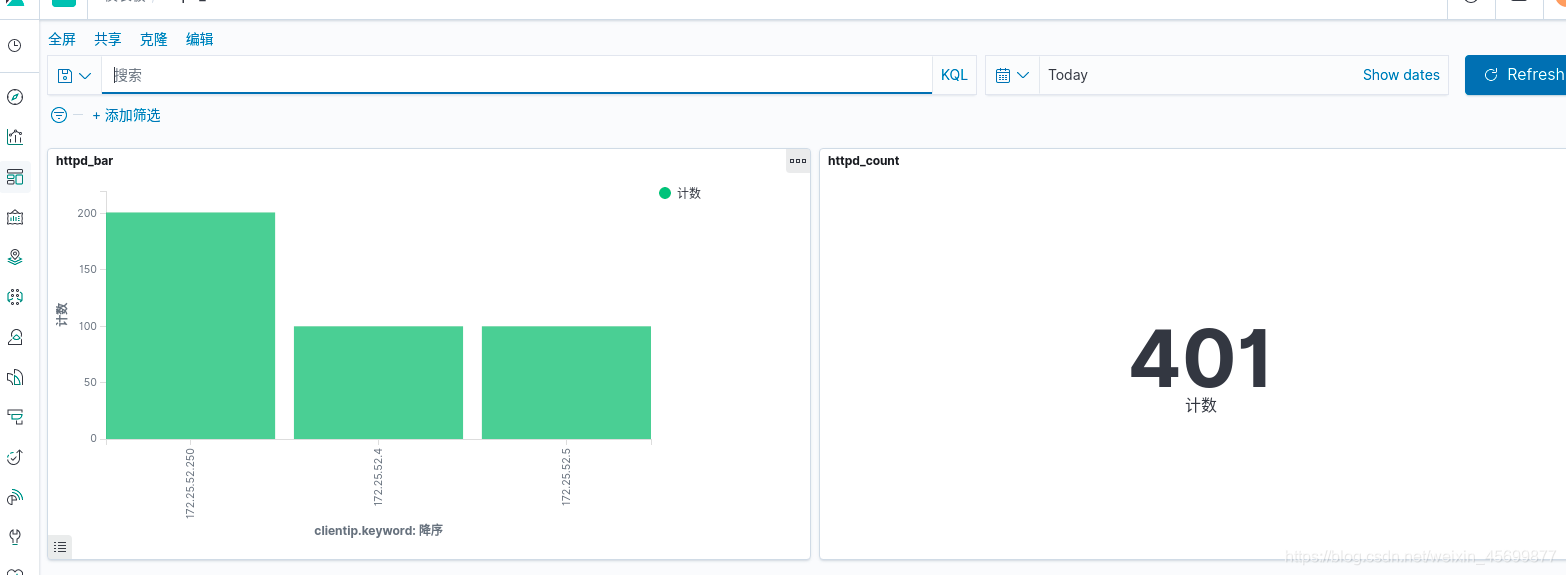
Task: Click green 计数 legend color dot
Action: pyautogui.click(x=665, y=193)
